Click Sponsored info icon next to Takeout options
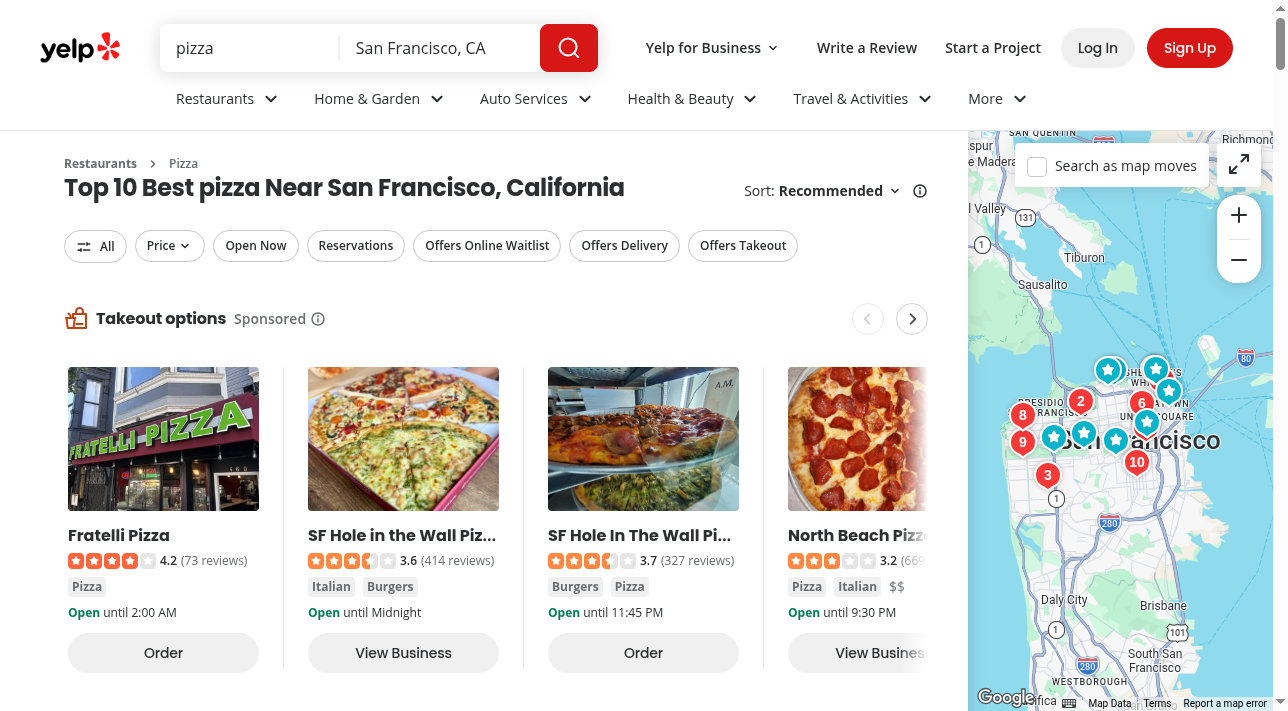This screenshot has width=1288, height=711. (x=318, y=319)
